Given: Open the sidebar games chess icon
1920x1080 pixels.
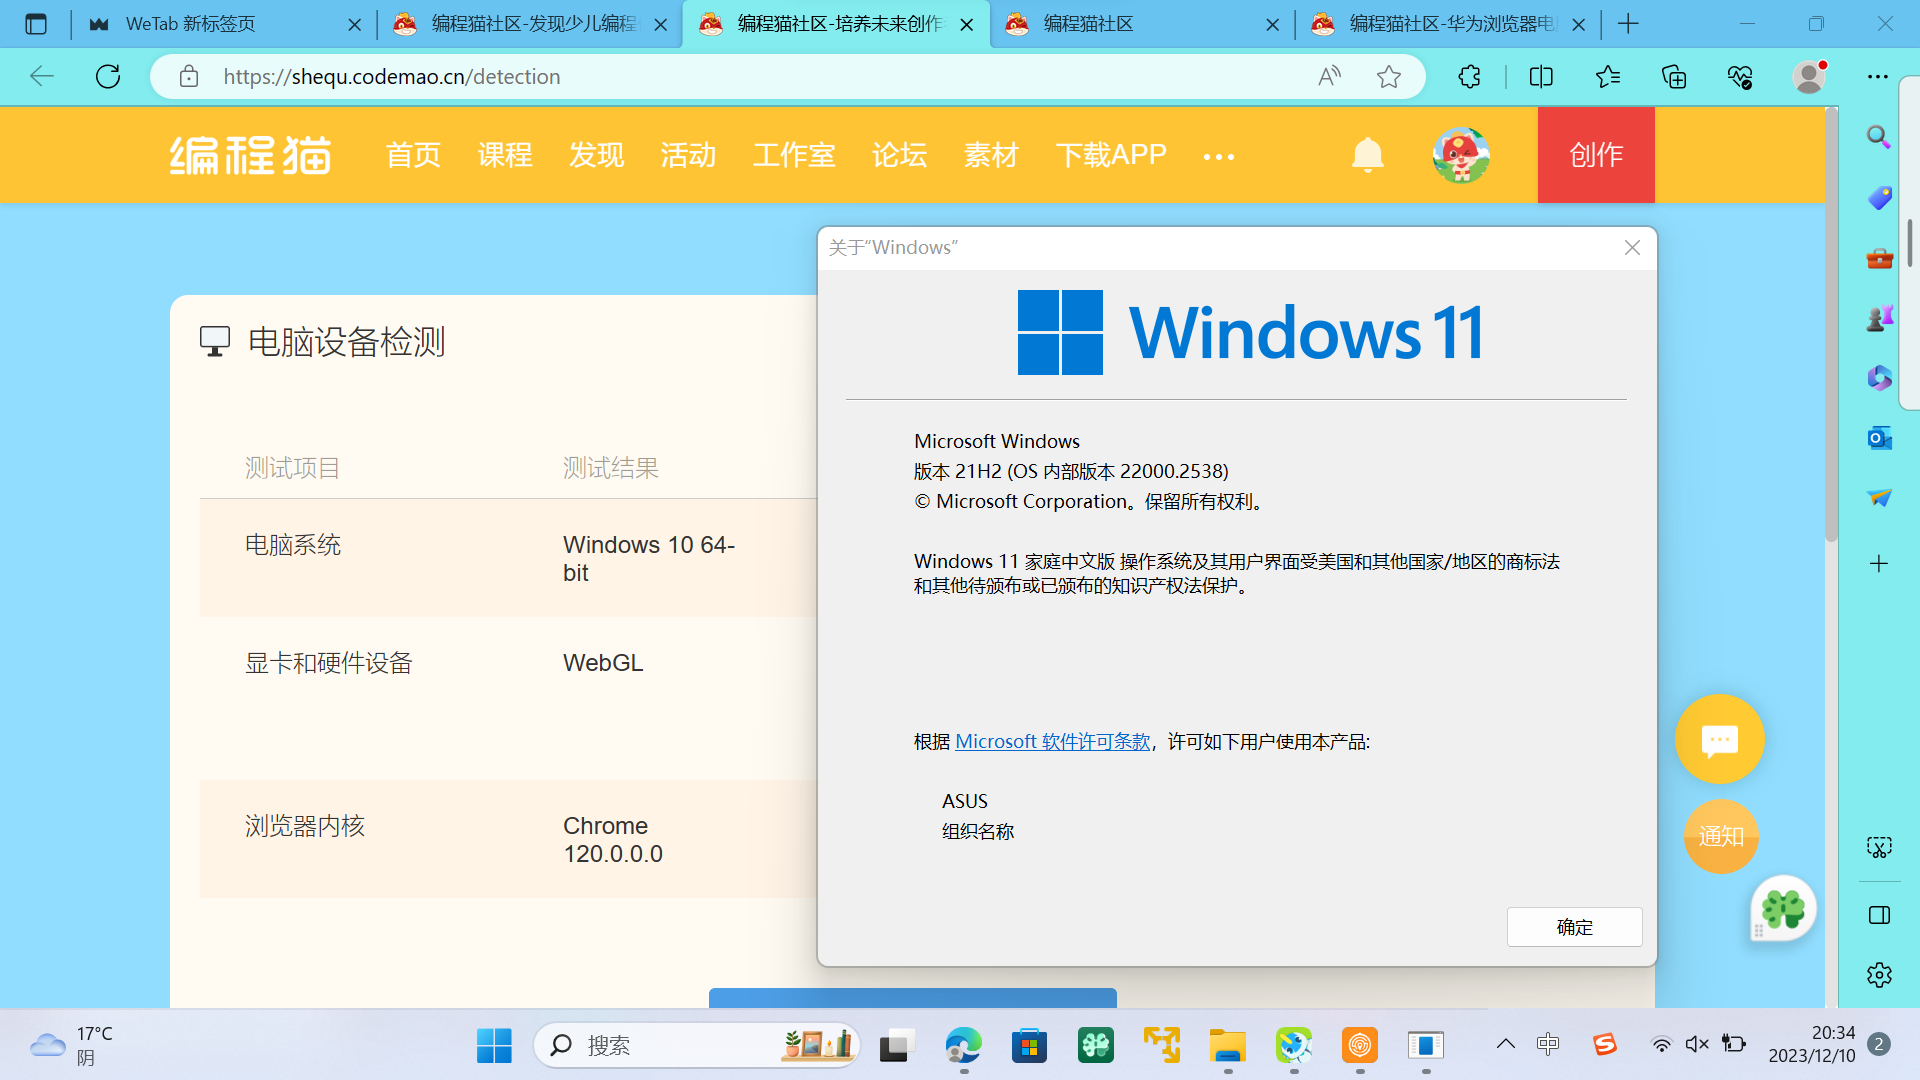Looking at the screenshot, I should pos(1879,318).
